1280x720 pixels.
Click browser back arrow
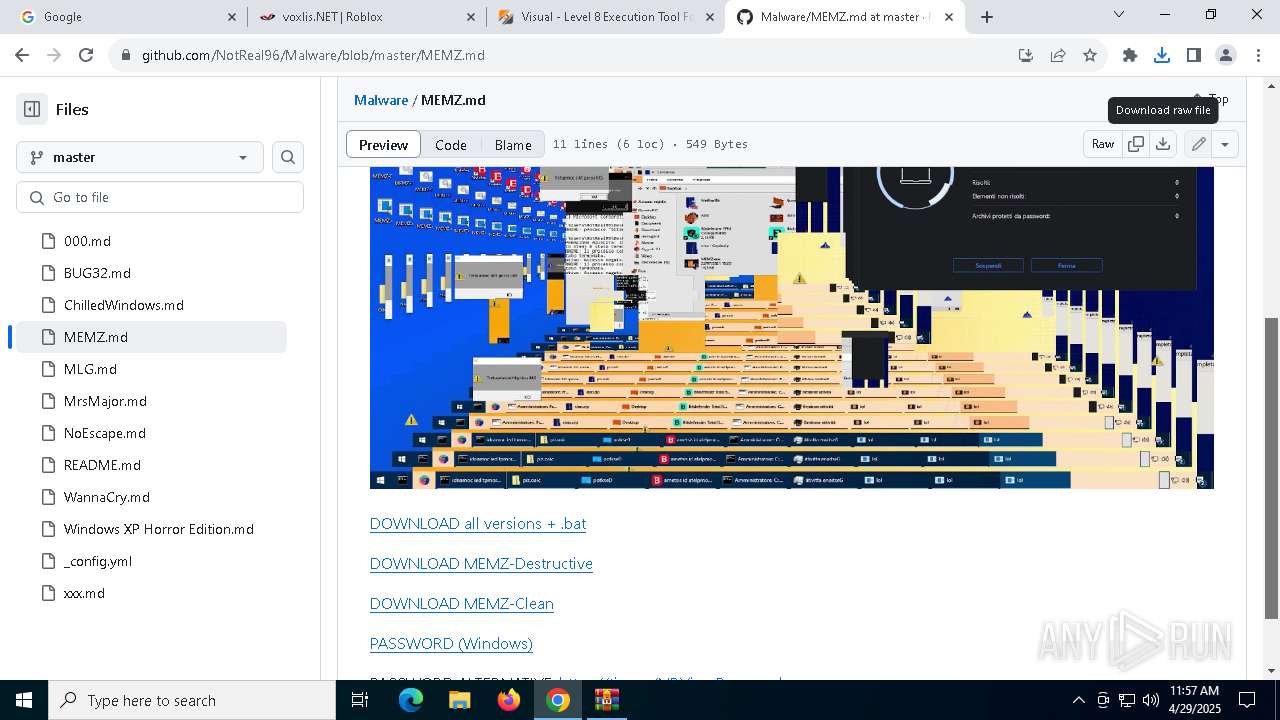tap(22, 55)
